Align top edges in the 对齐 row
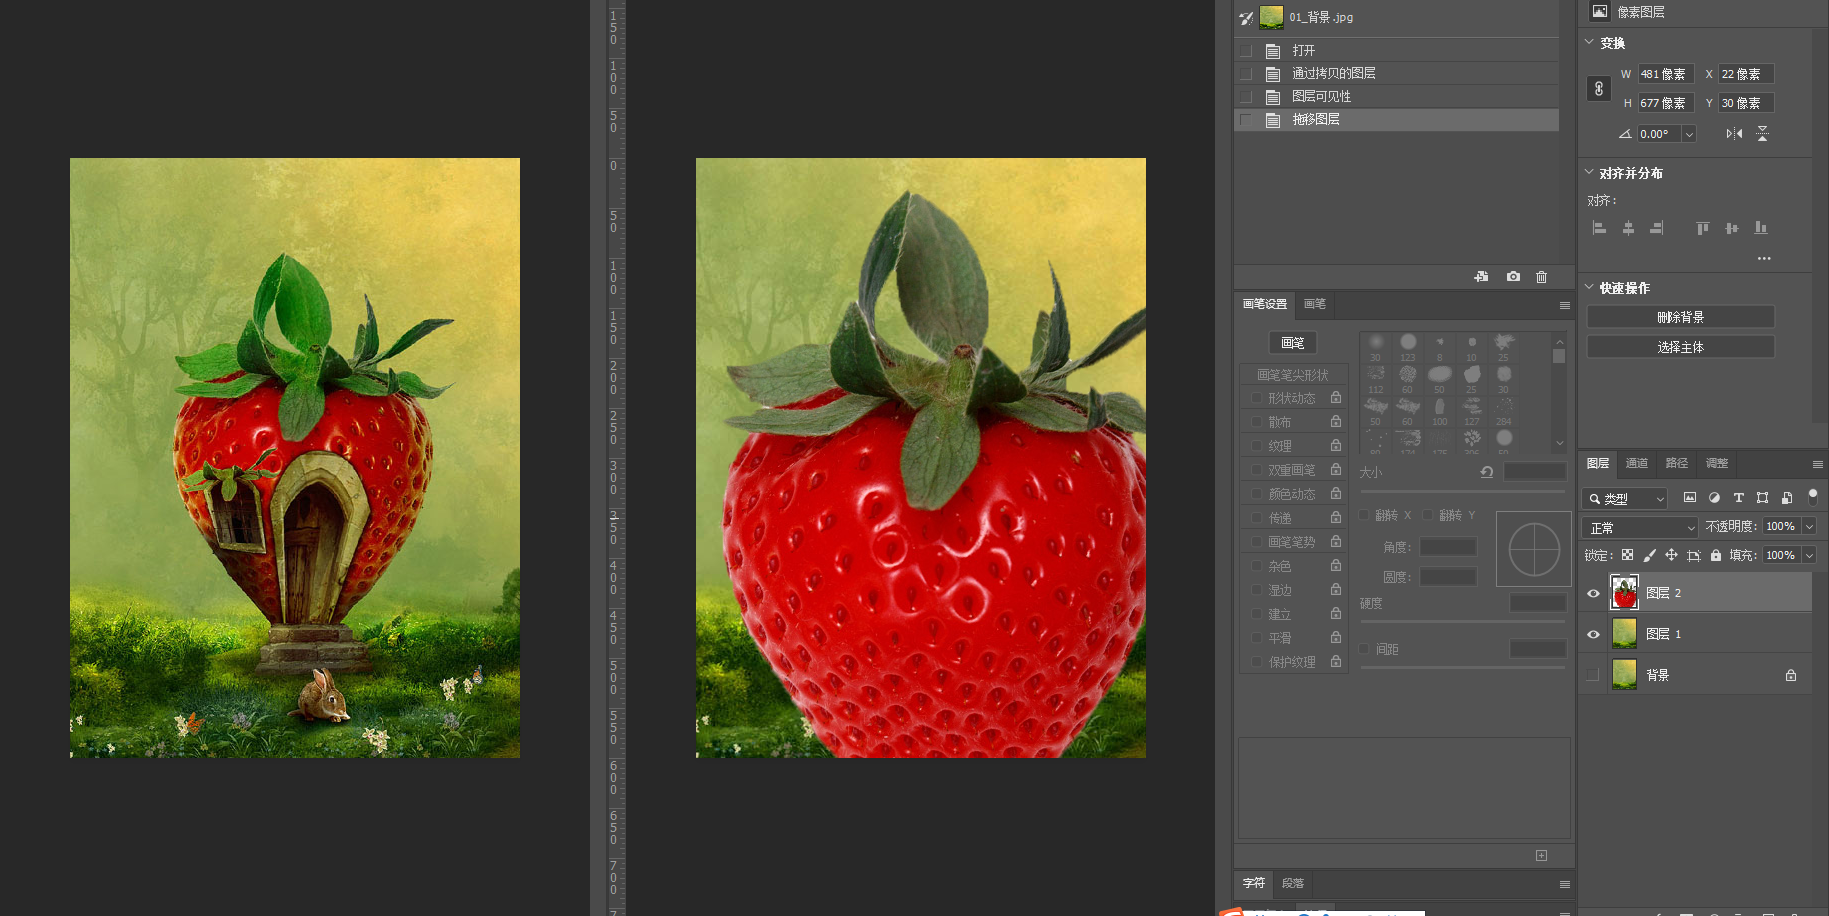Image resolution: width=1829 pixels, height=916 pixels. [x=1702, y=228]
